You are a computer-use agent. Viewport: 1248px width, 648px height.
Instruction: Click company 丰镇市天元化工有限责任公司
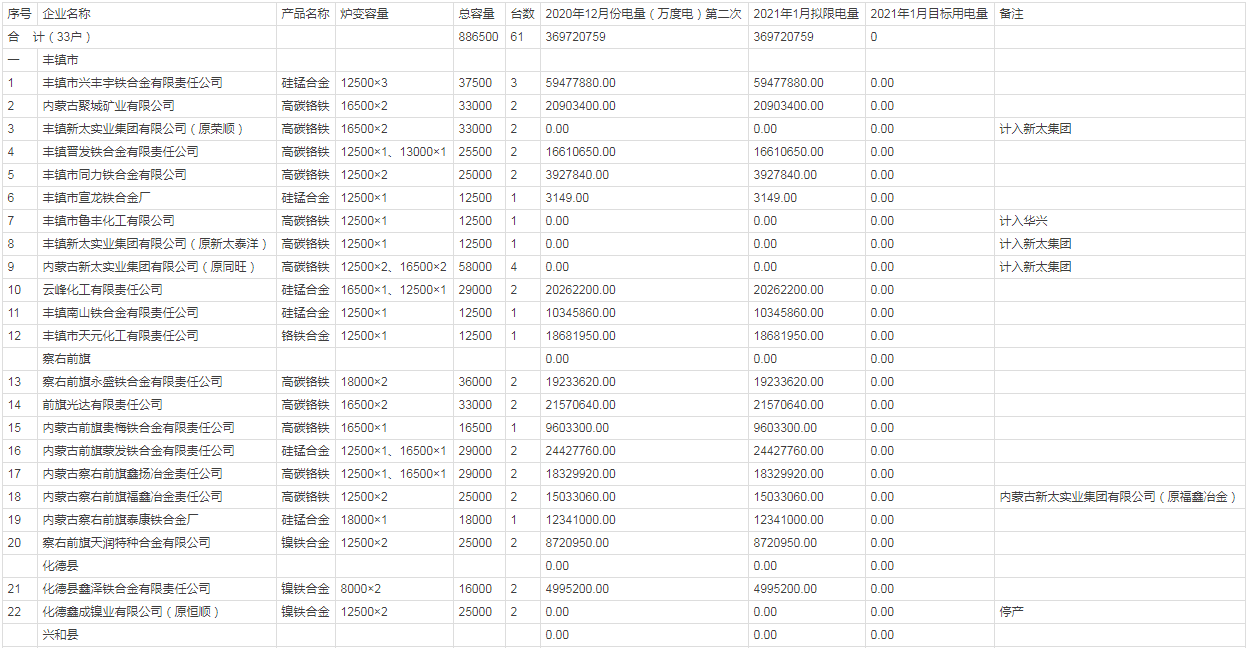click(x=120, y=336)
